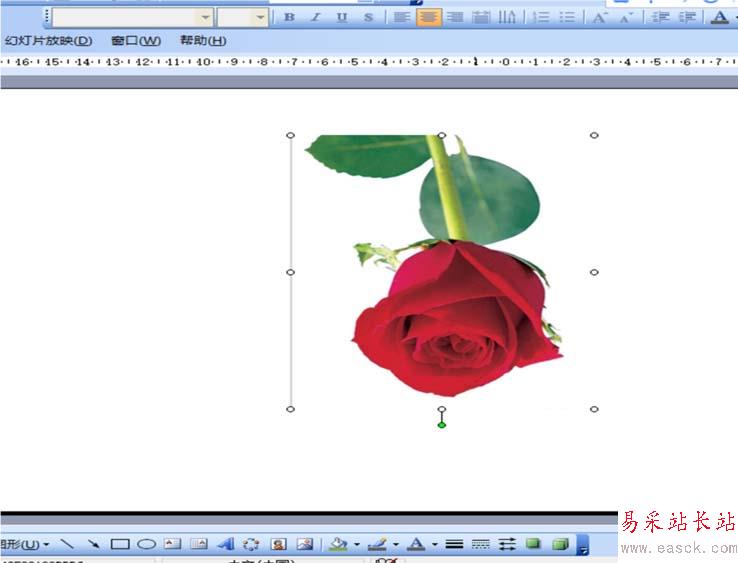738x563 pixels.
Task: Open the font name dropdown list
Action: click(x=205, y=17)
